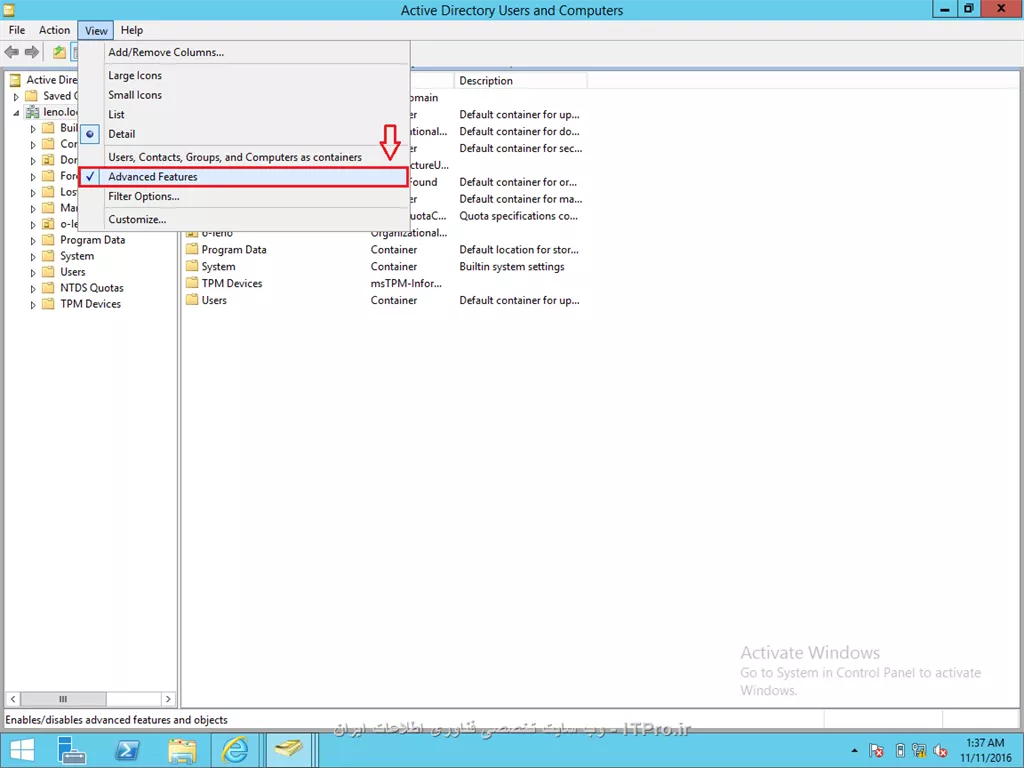
Task: Click the NTDS Quotas folder icon
Action: 48,288
